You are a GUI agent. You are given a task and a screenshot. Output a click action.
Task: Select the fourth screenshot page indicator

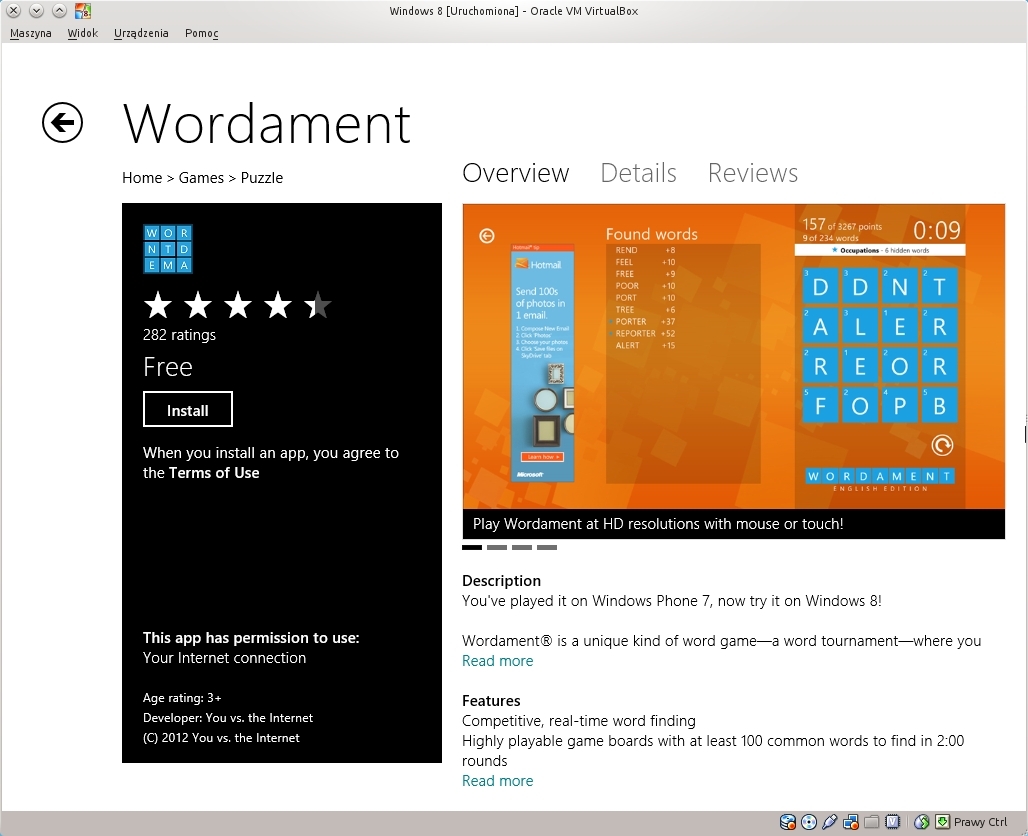tap(547, 547)
